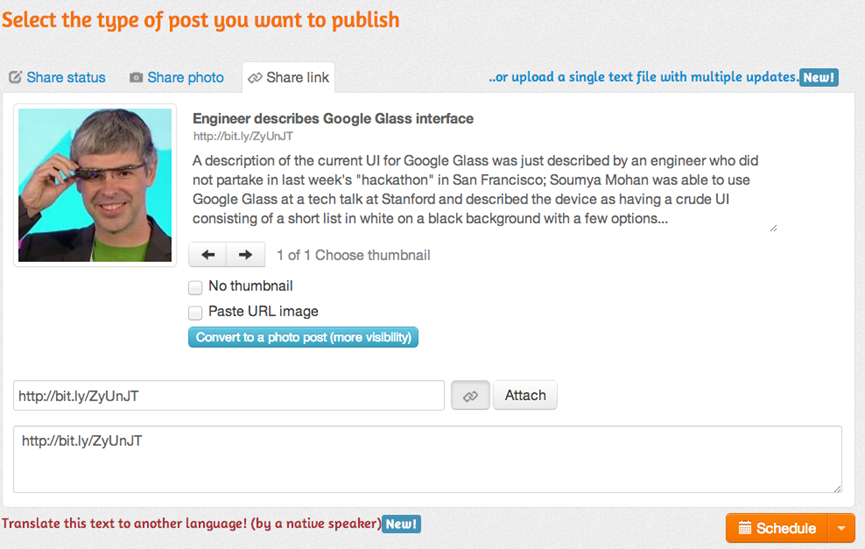Click the bit.ly URL input field
The height and width of the screenshot is (549, 865).
point(229,396)
